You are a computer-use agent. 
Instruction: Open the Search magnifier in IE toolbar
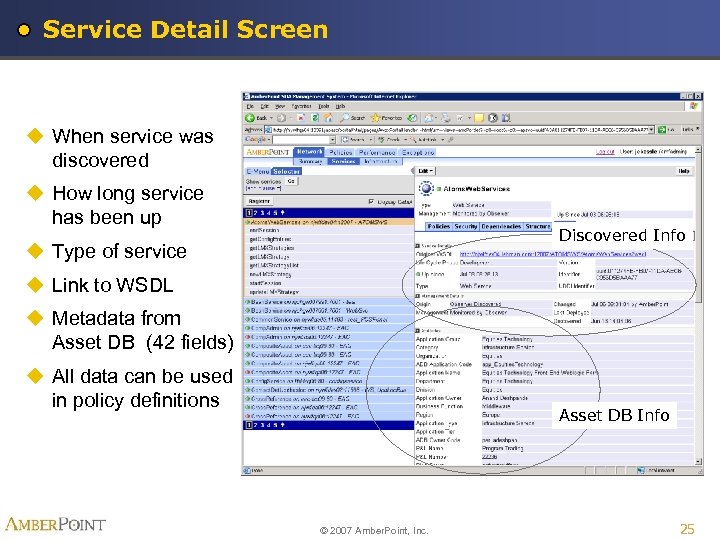coord(344,118)
